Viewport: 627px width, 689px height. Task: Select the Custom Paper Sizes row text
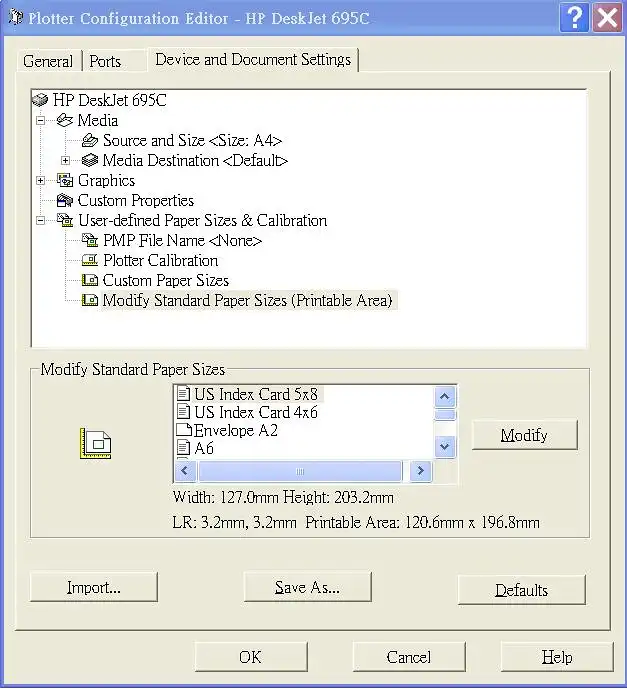(166, 280)
